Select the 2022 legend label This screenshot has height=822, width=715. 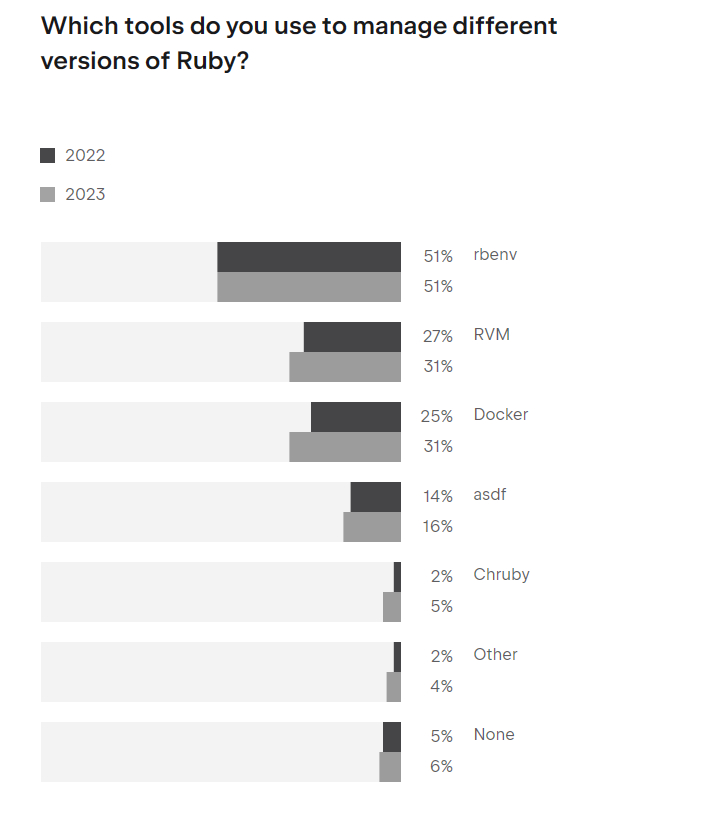point(85,156)
